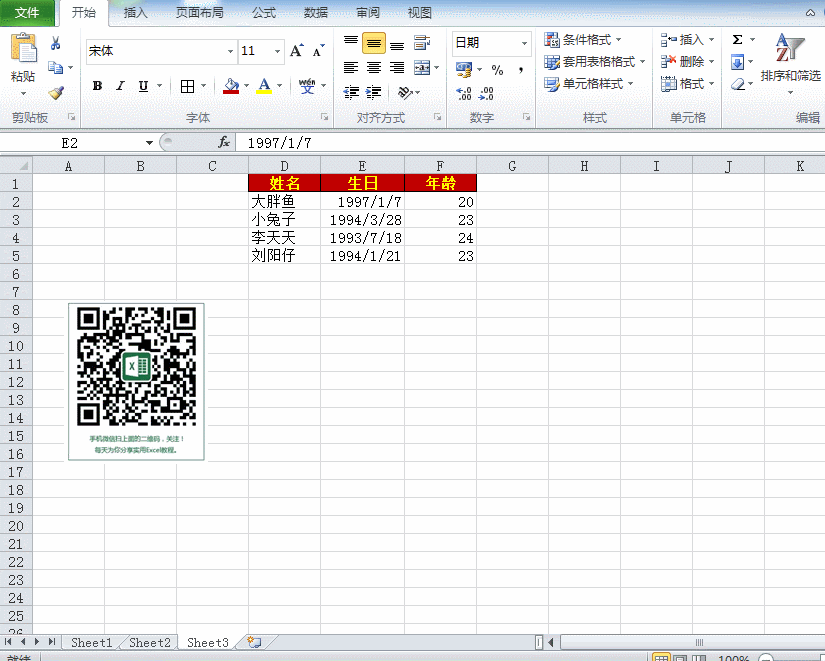Click the AutoSum sigma icon
This screenshot has width=825, height=661.
point(737,39)
